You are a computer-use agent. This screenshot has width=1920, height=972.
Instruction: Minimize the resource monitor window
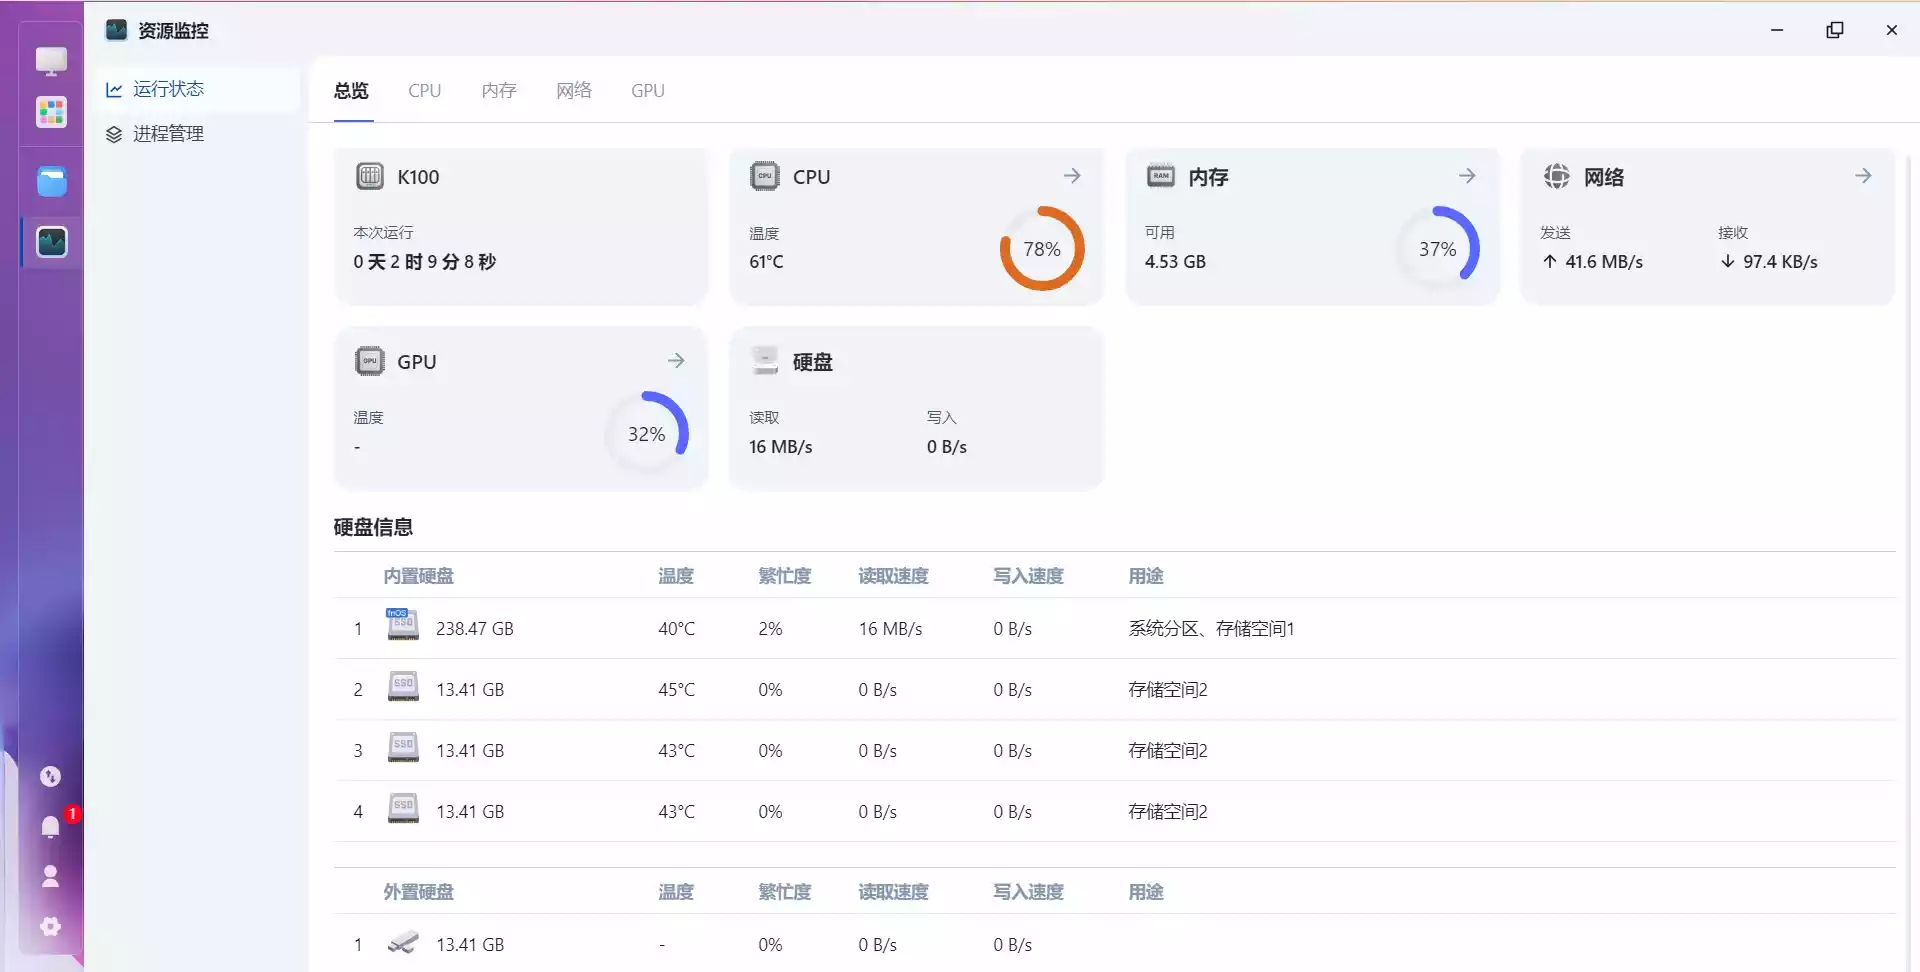(1777, 30)
